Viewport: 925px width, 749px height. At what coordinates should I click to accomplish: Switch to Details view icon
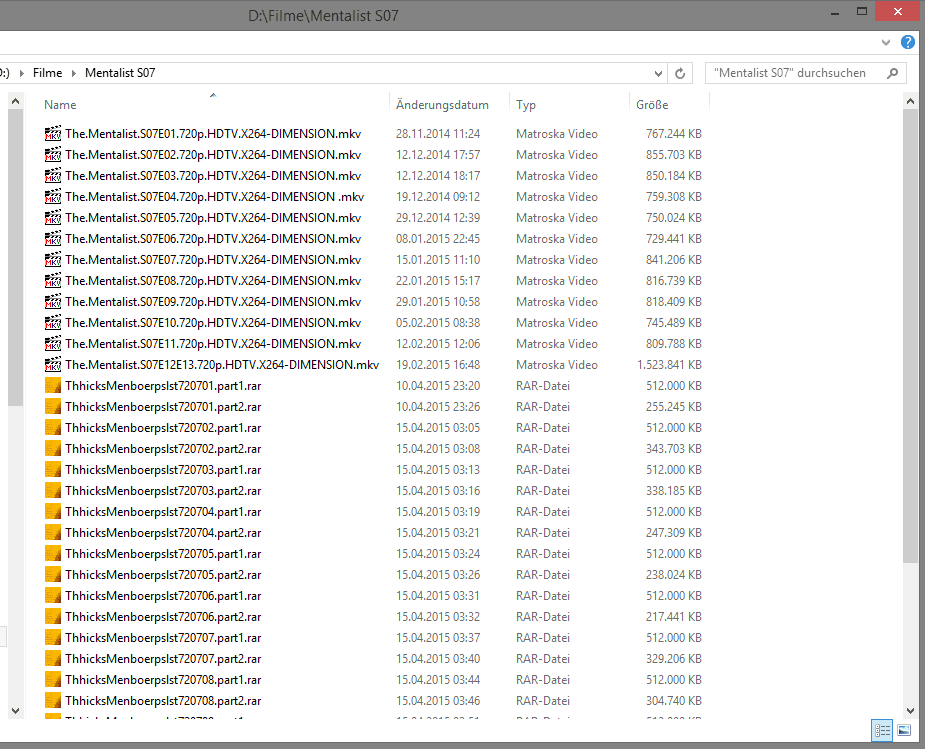tap(882, 731)
